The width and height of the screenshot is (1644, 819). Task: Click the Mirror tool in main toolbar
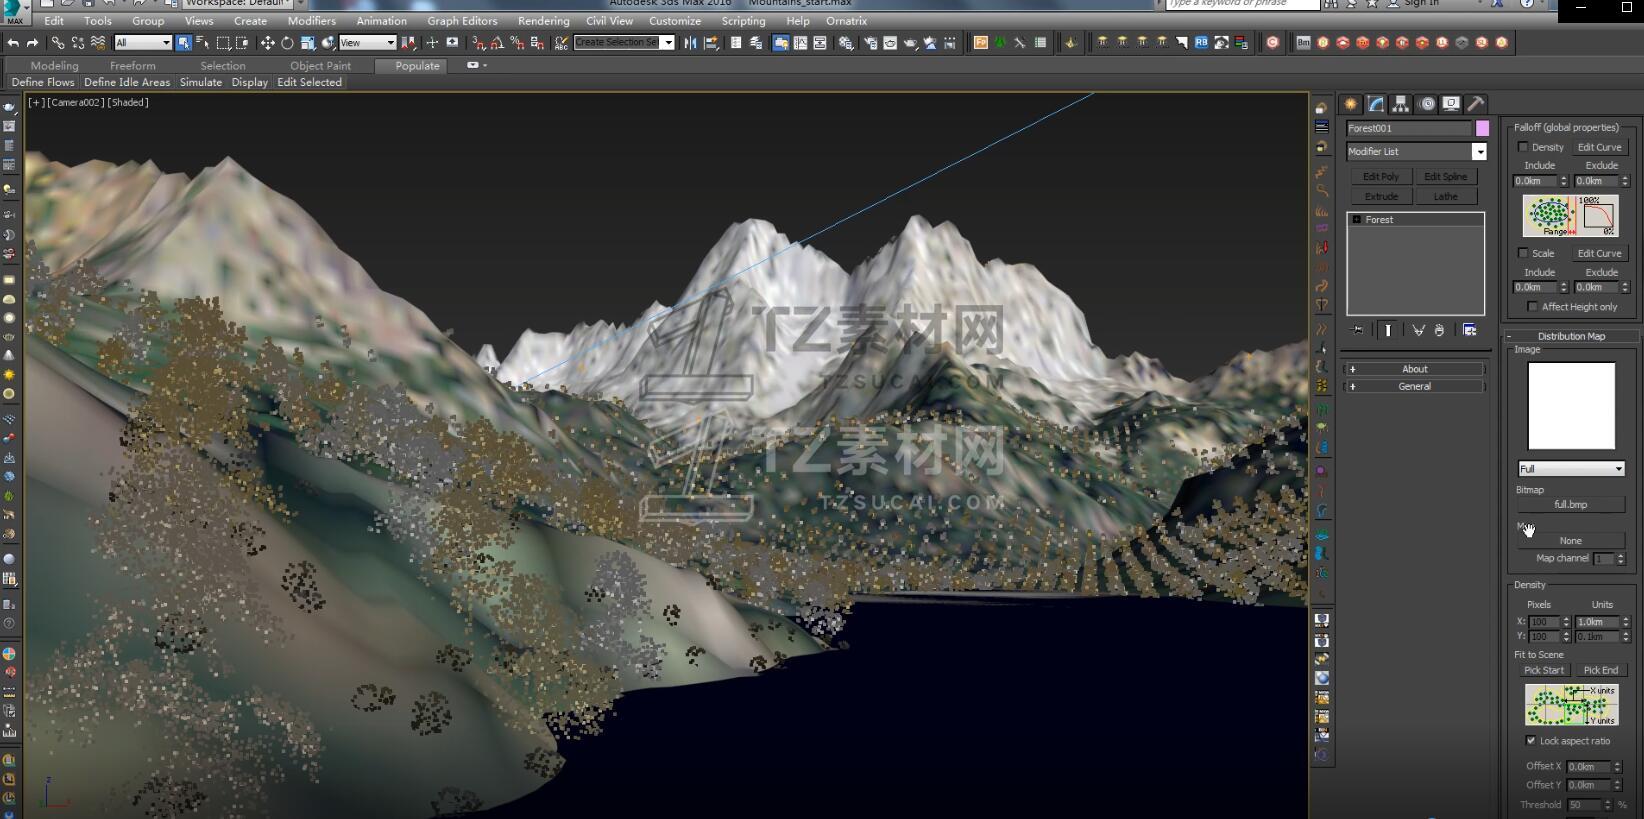[x=690, y=43]
